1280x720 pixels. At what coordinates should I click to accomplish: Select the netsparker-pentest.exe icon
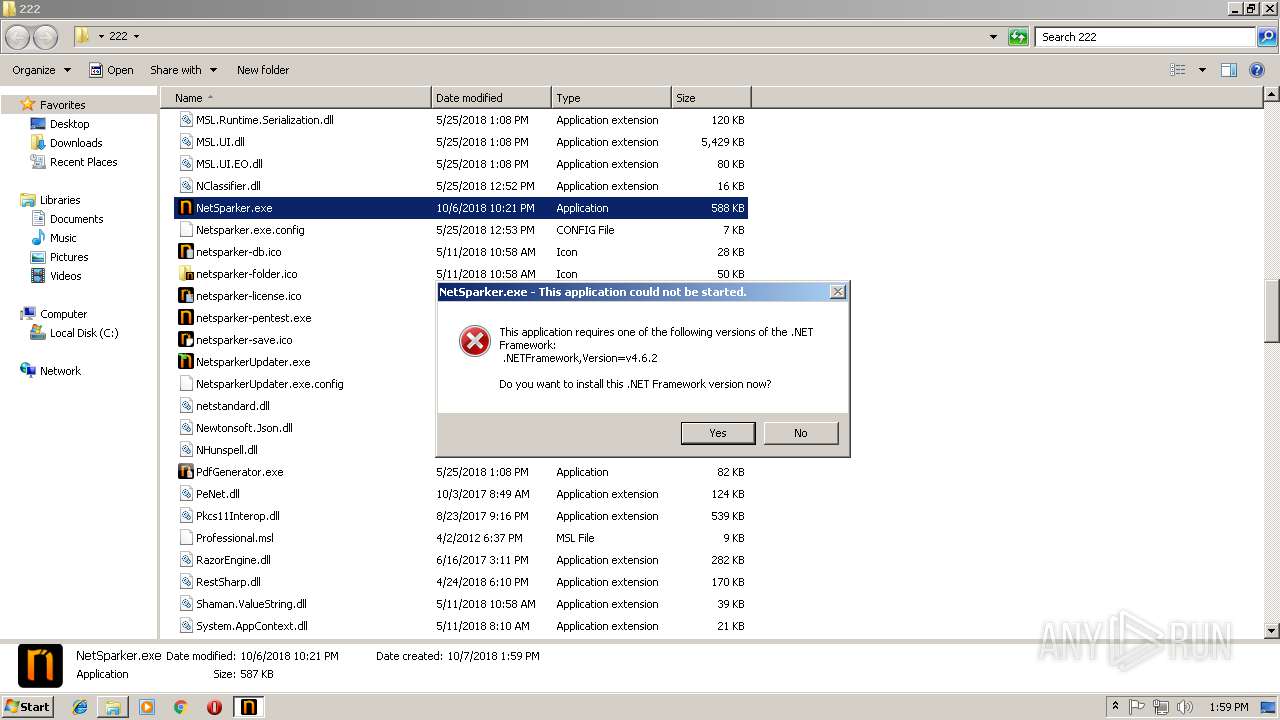tap(185, 318)
